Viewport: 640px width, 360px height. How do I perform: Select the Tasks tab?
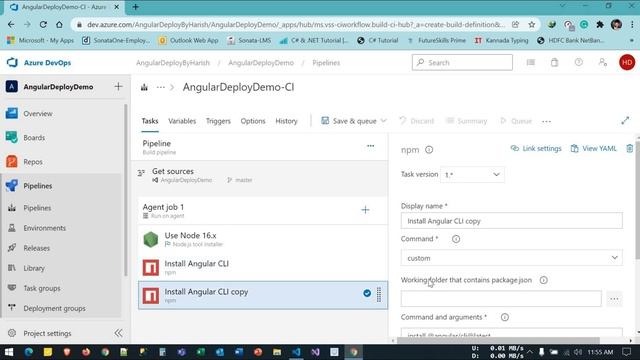[x=150, y=121]
